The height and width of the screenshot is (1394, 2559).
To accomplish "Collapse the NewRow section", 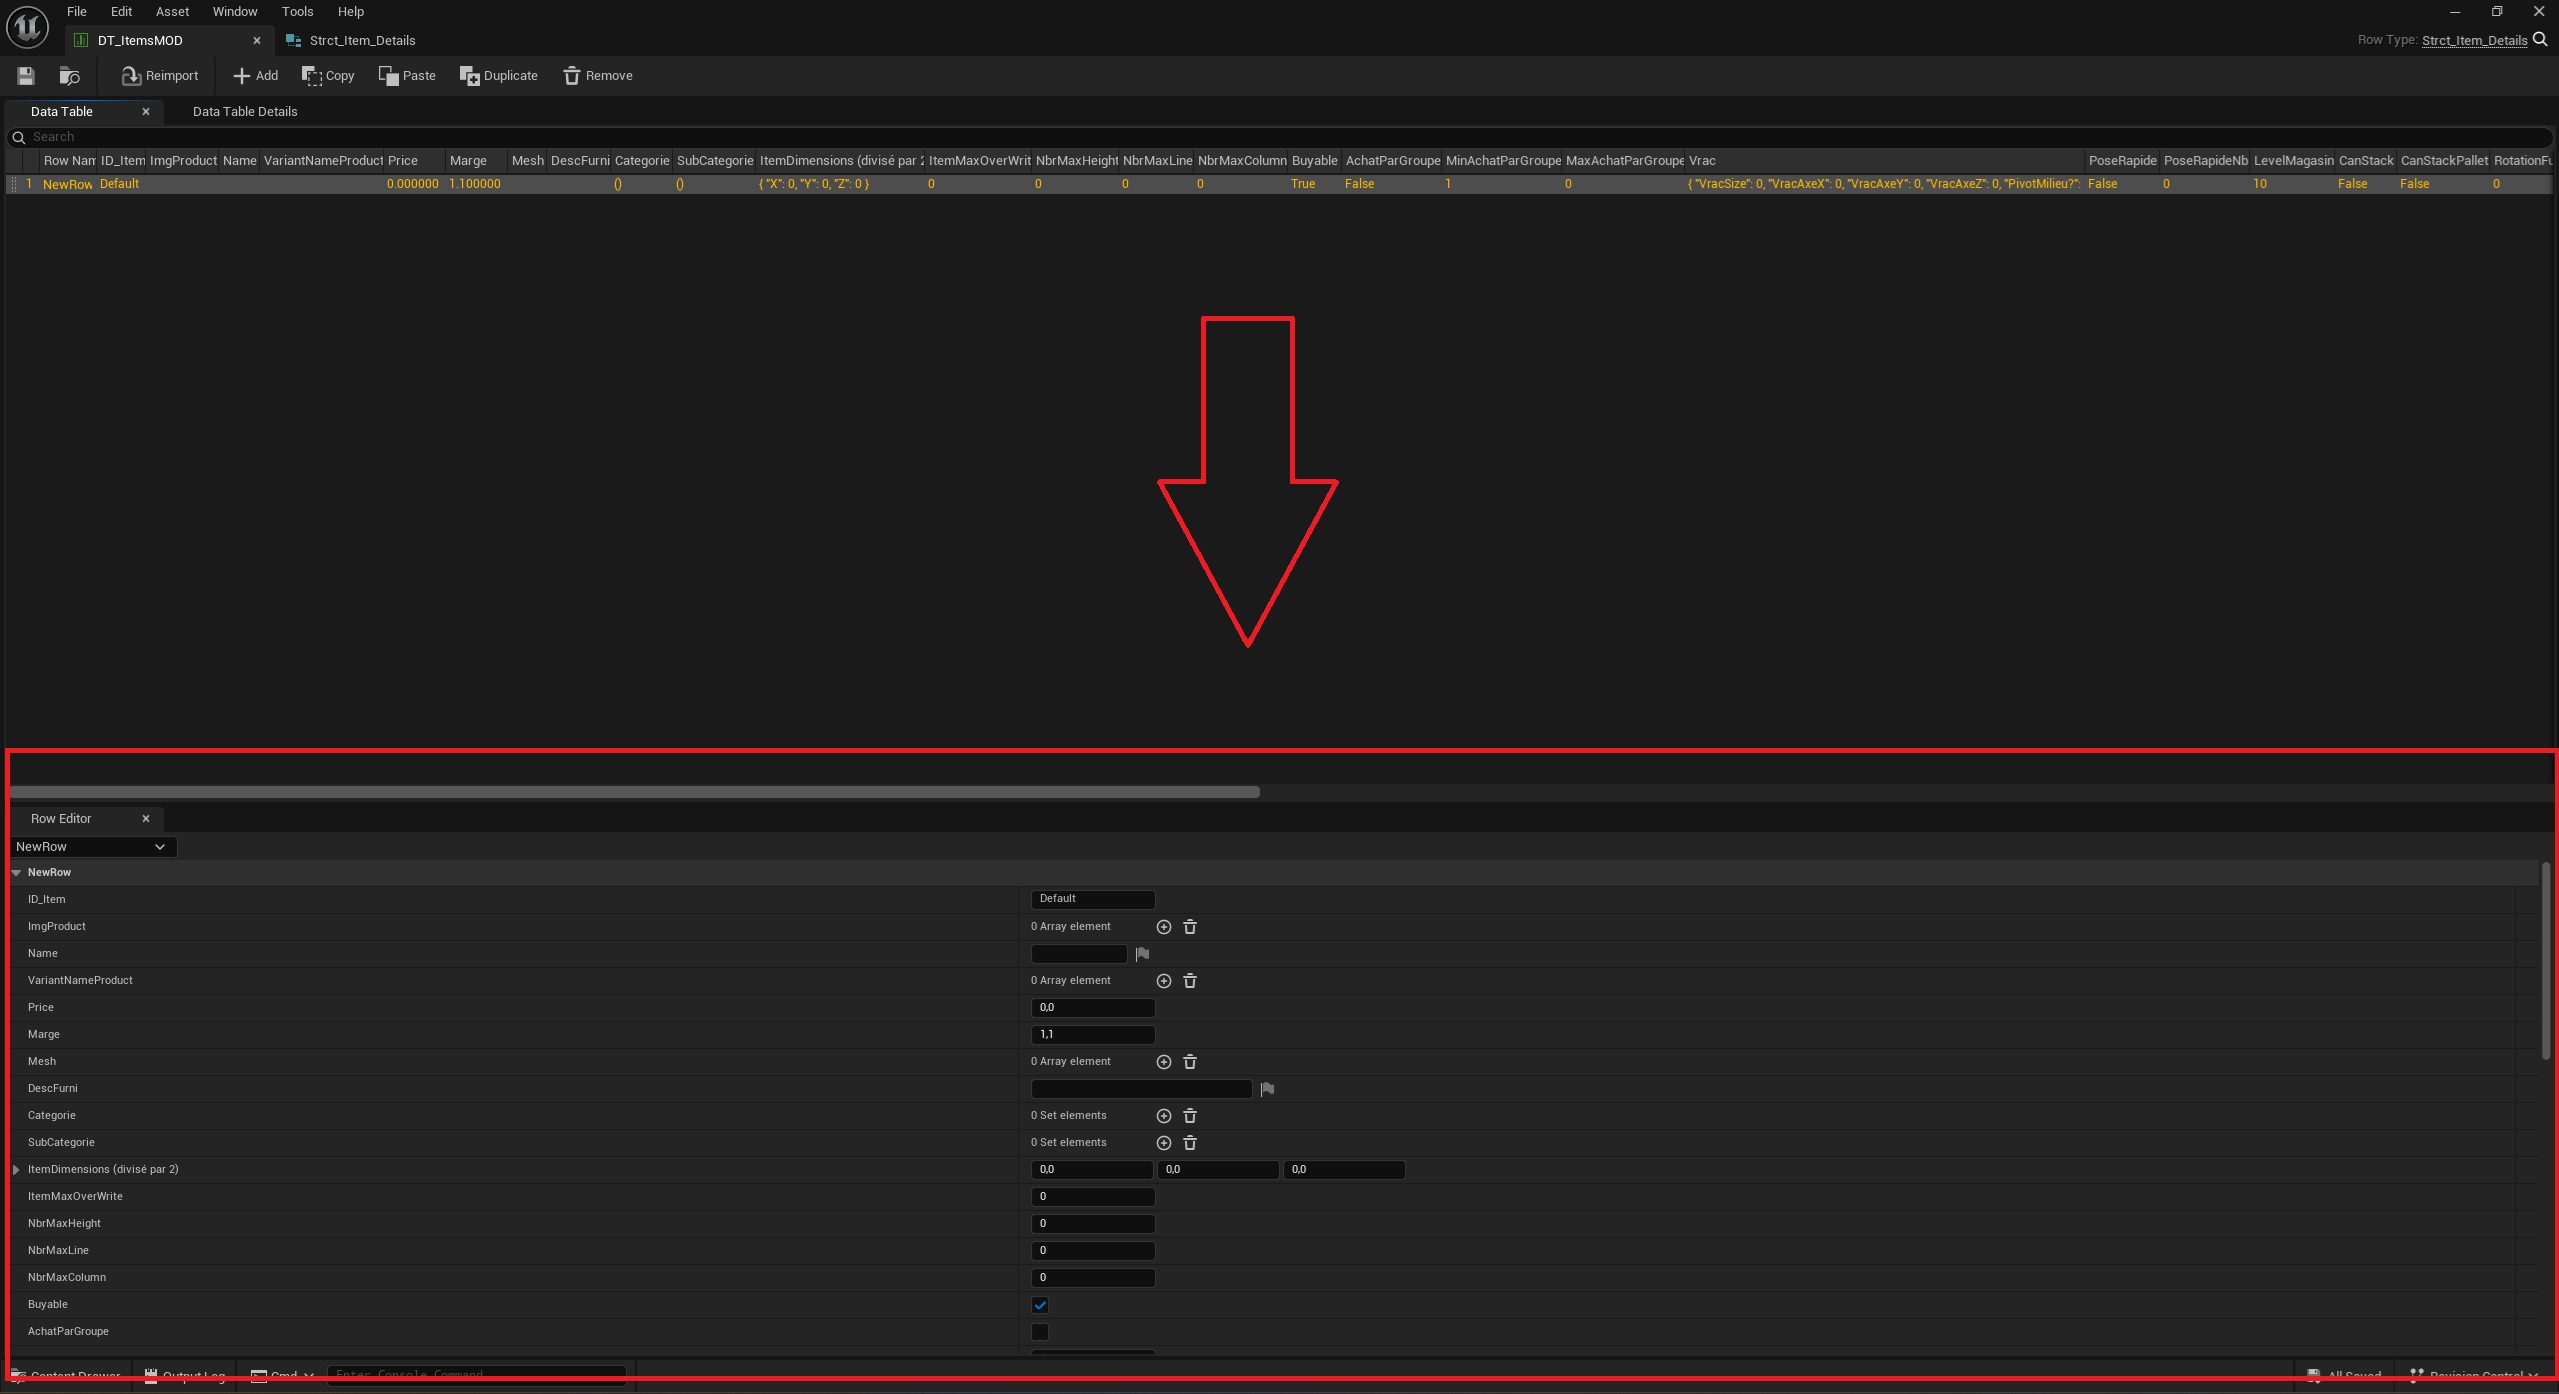I will (17, 873).
